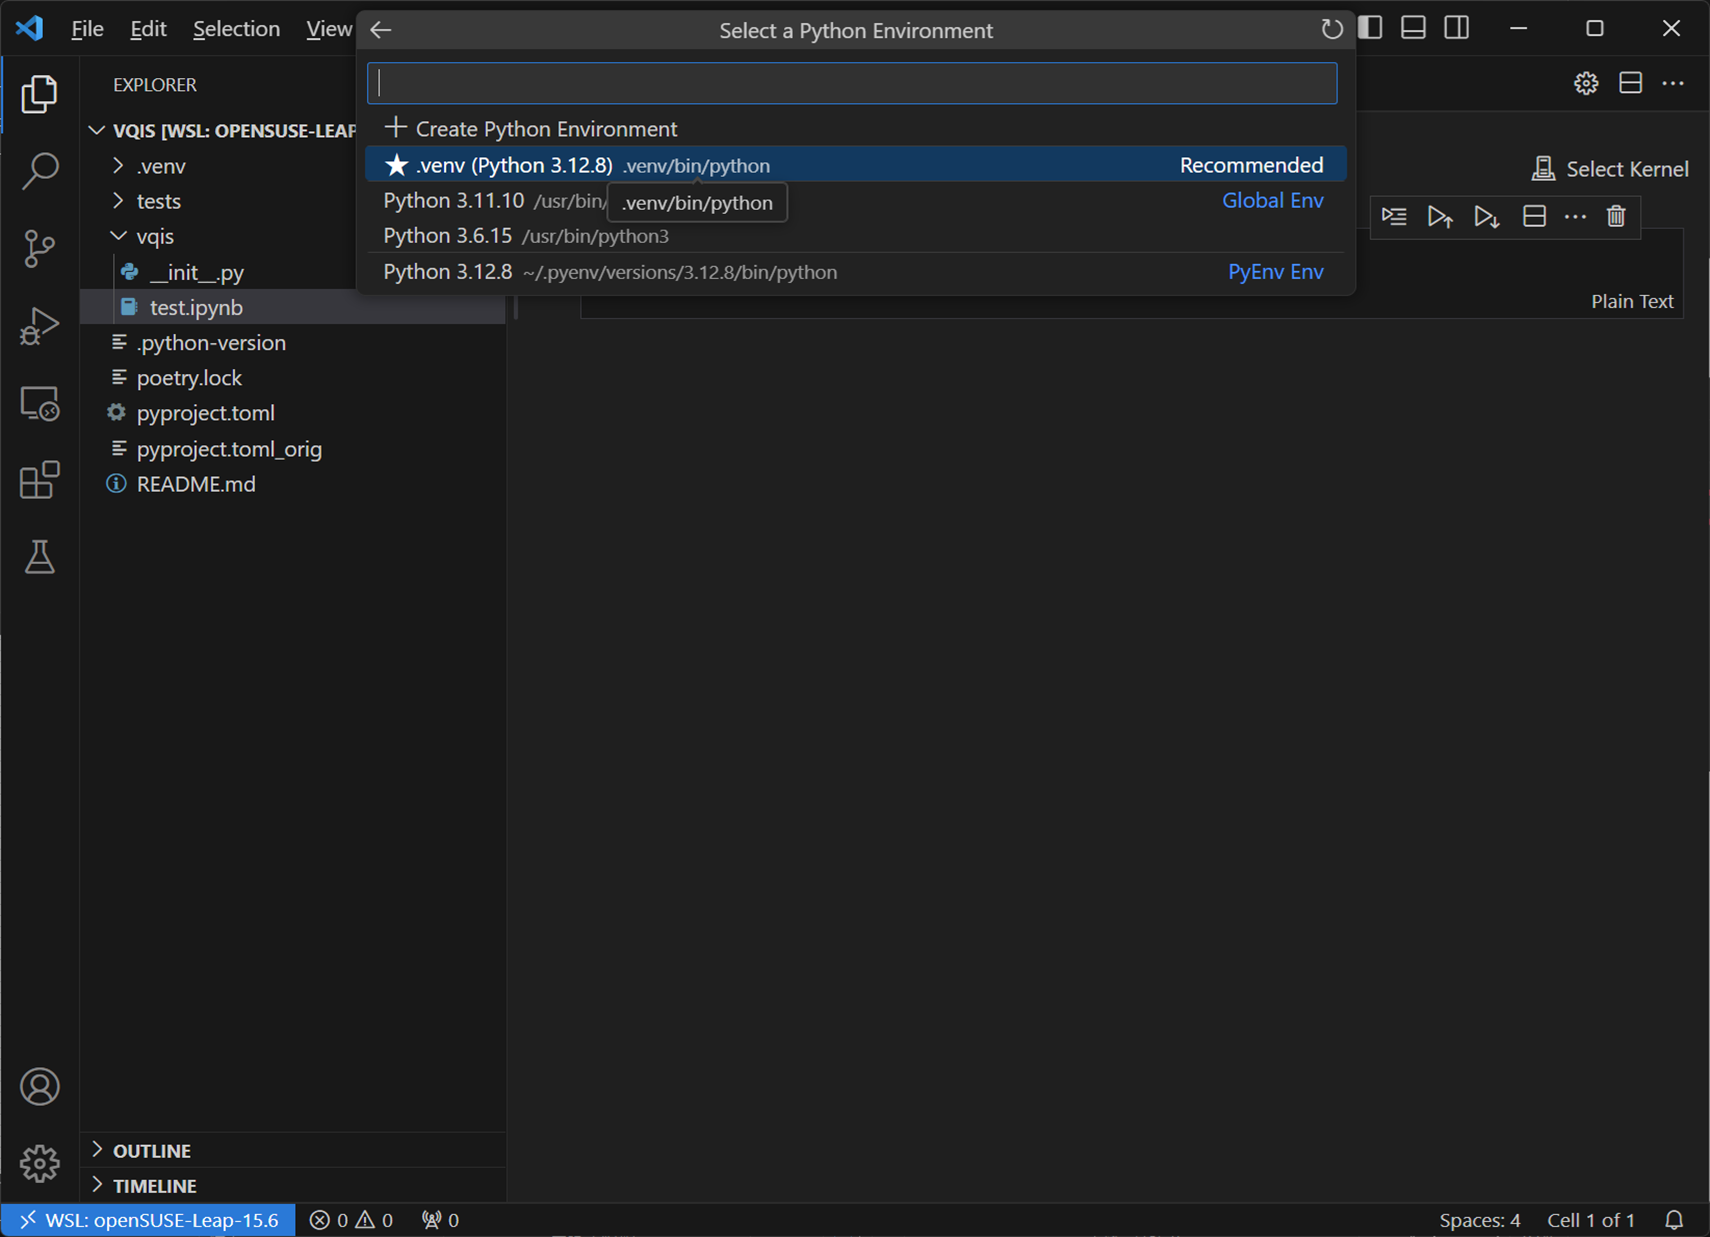Click Cell 1 of 1 status item

click(1591, 1220)
